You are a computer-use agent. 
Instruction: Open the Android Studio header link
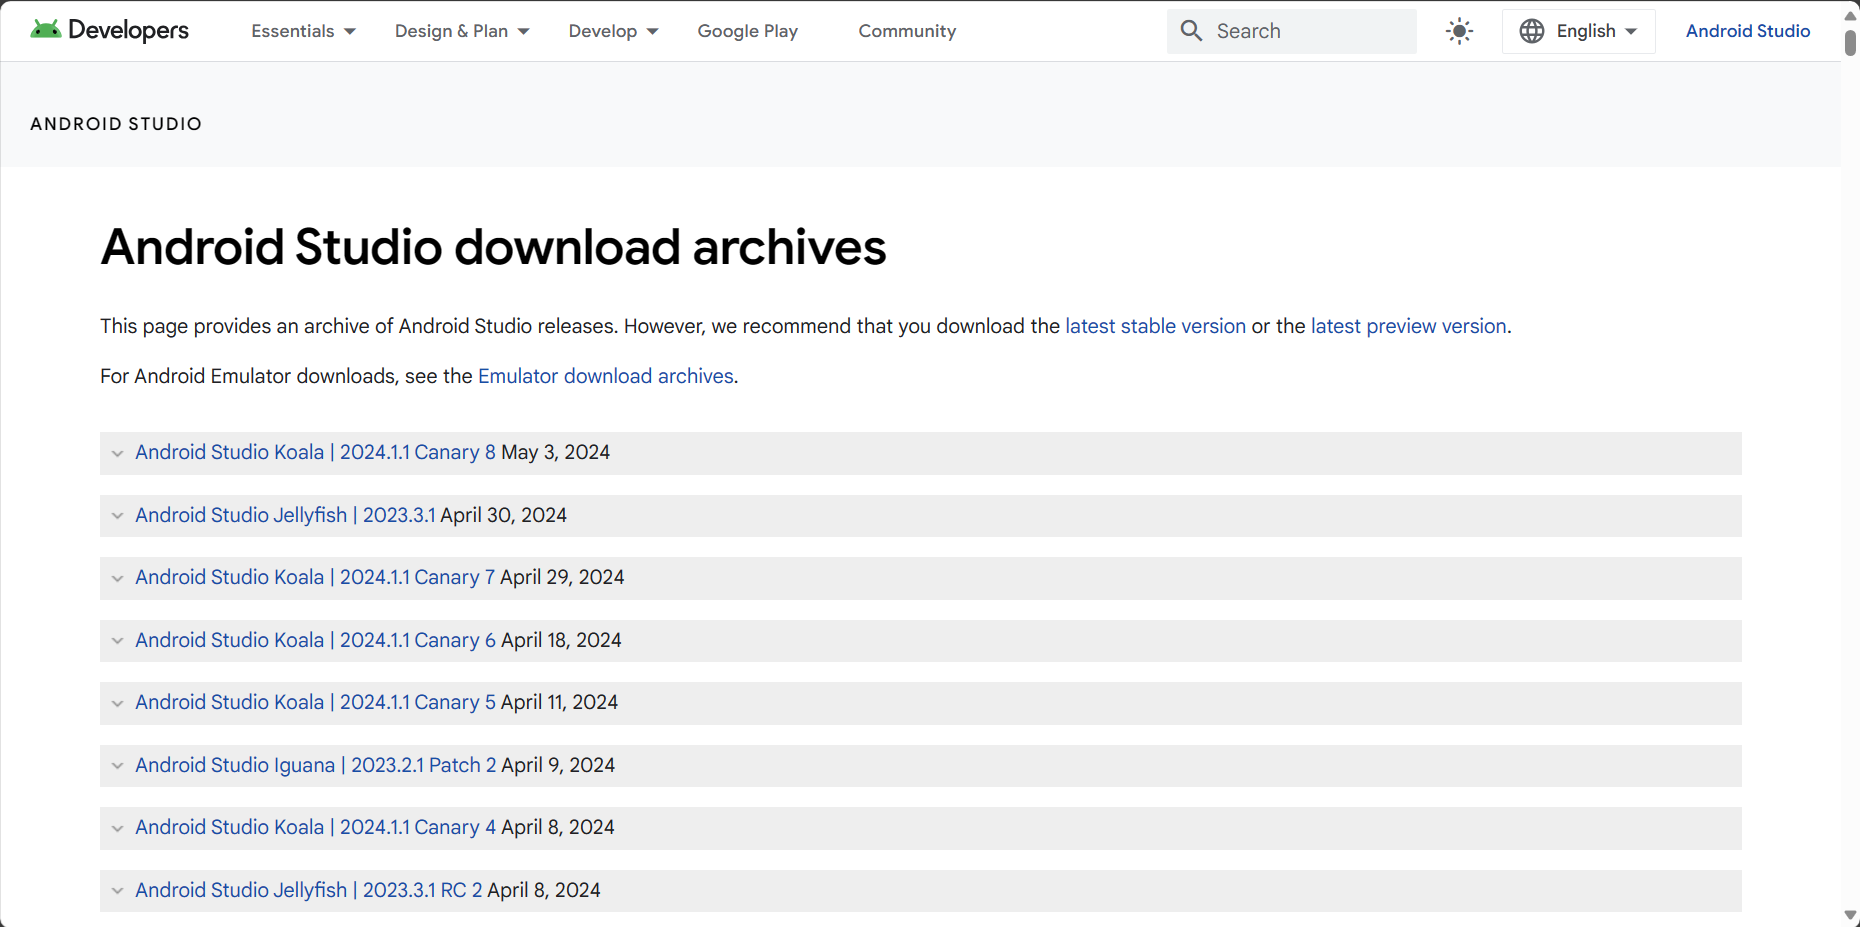(x=1748, y=31)
